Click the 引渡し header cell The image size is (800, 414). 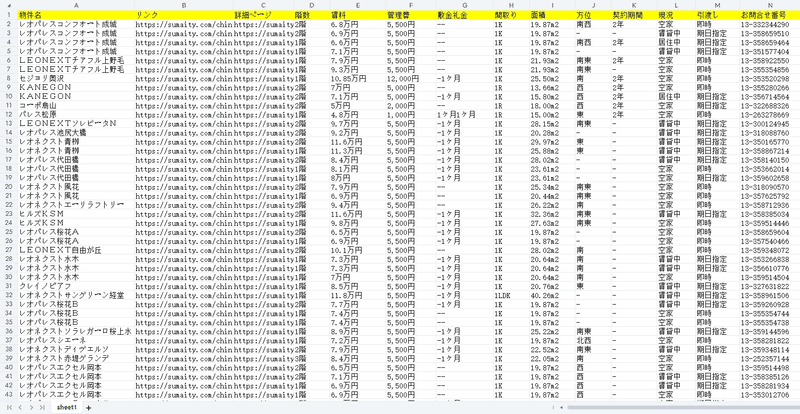pos(717,15)
